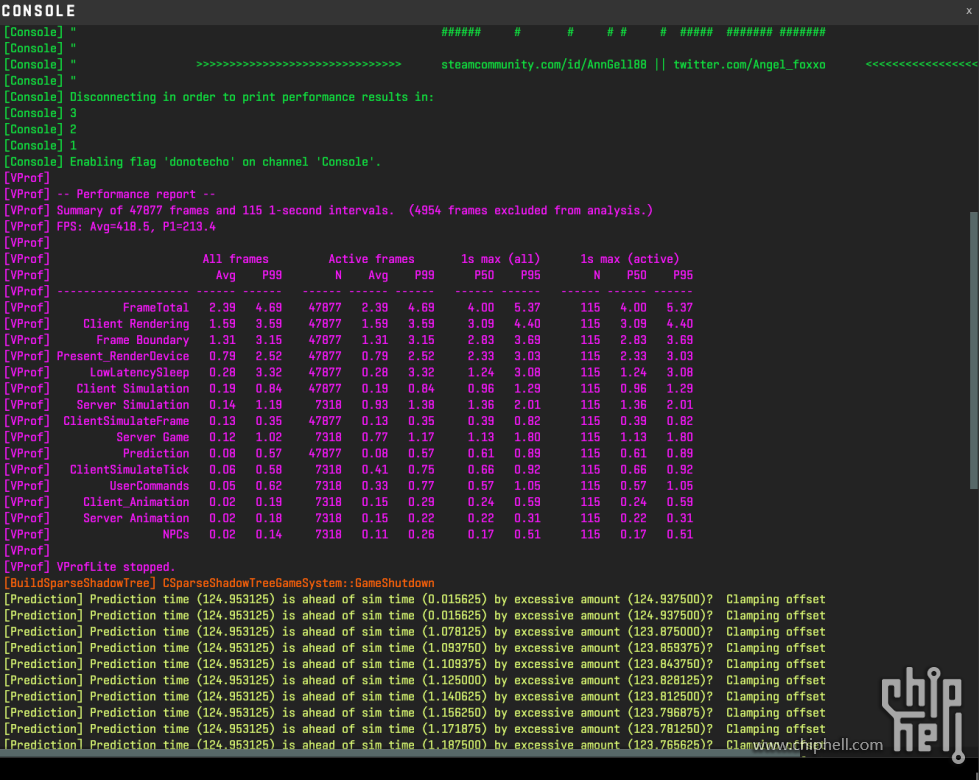Click the CSparseShadowTreeGameSystem::GameShutdown text
This screenshot has height=780, width=979.
point(298,584)
